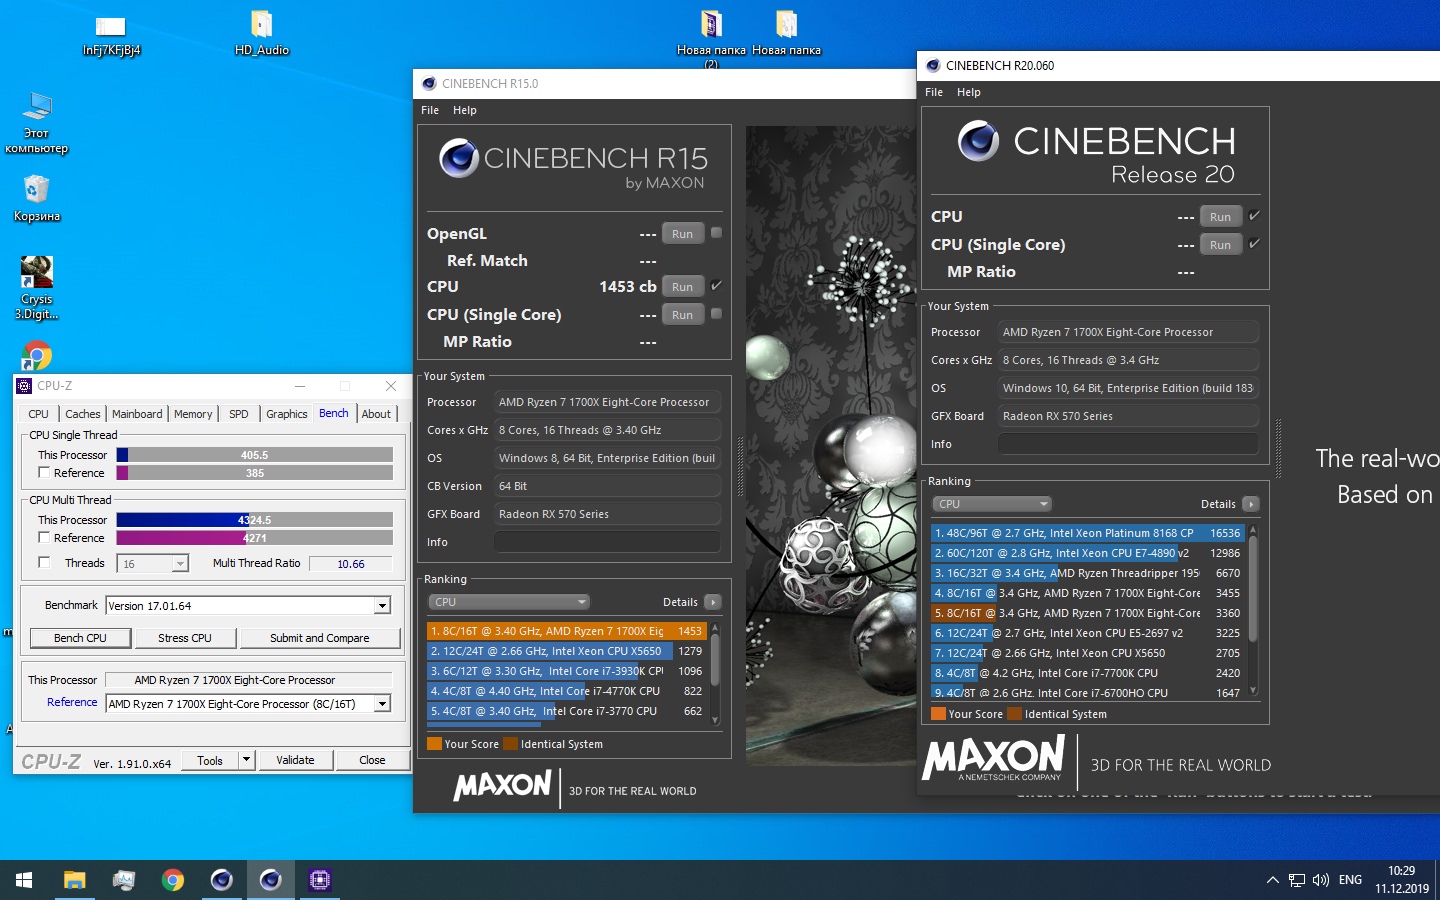The height and width of the screenshot is (900, 1440).
Task: Click the CINEBENCH R20.060 title bar icon
Action: tap(933, 66)
